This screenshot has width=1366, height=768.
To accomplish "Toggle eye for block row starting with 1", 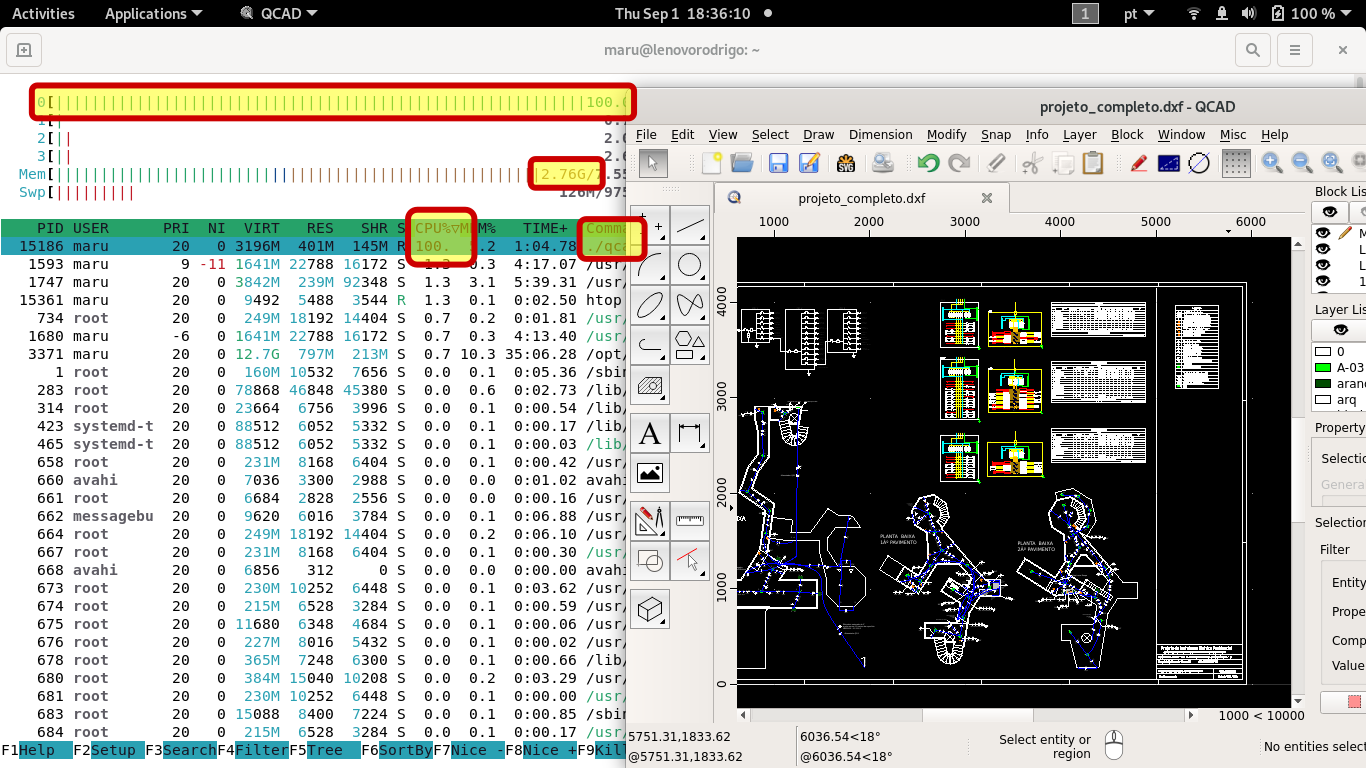I will (x=1323, y=282).
